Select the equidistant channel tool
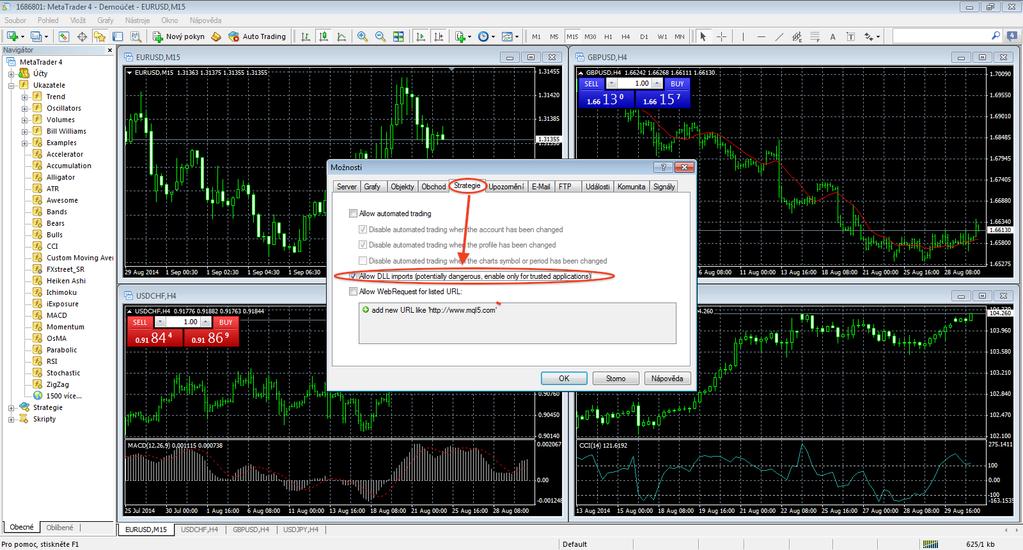 point(797,37)
